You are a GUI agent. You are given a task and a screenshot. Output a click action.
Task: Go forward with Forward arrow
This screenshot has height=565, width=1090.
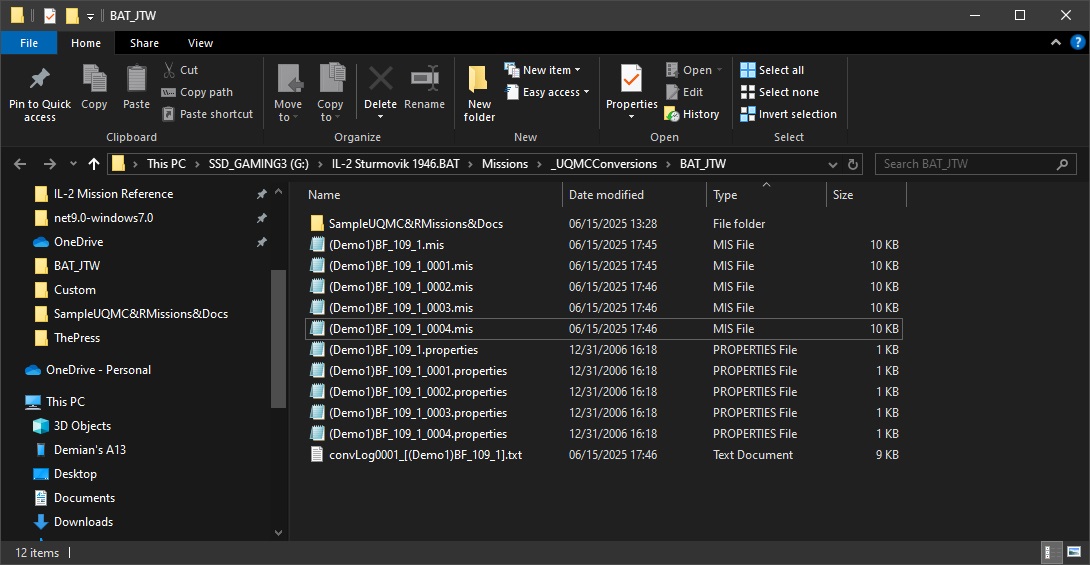tap(49, 164)
